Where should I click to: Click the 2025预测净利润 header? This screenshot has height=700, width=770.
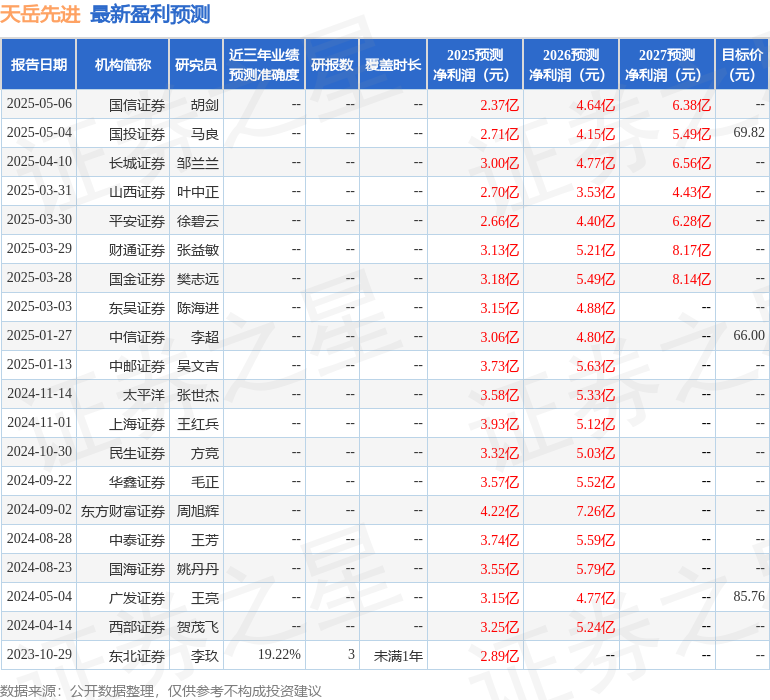click(x=475, y=64)
